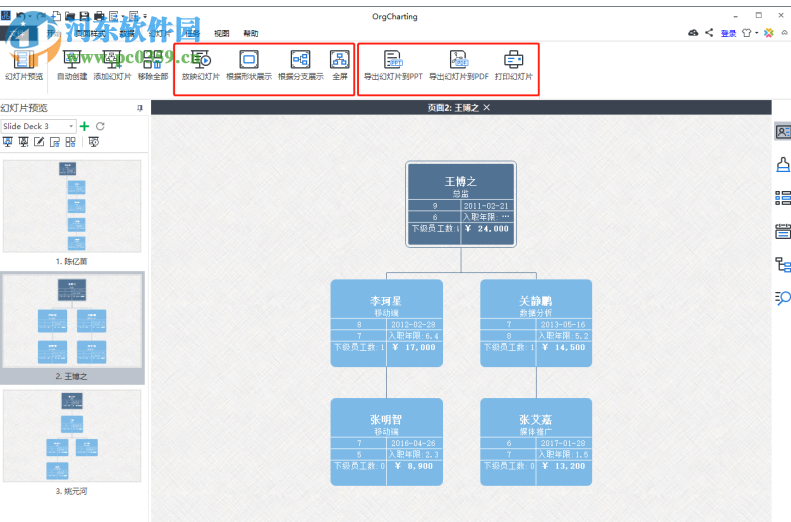Select the 李珂星 org chart card

(386, 323)
